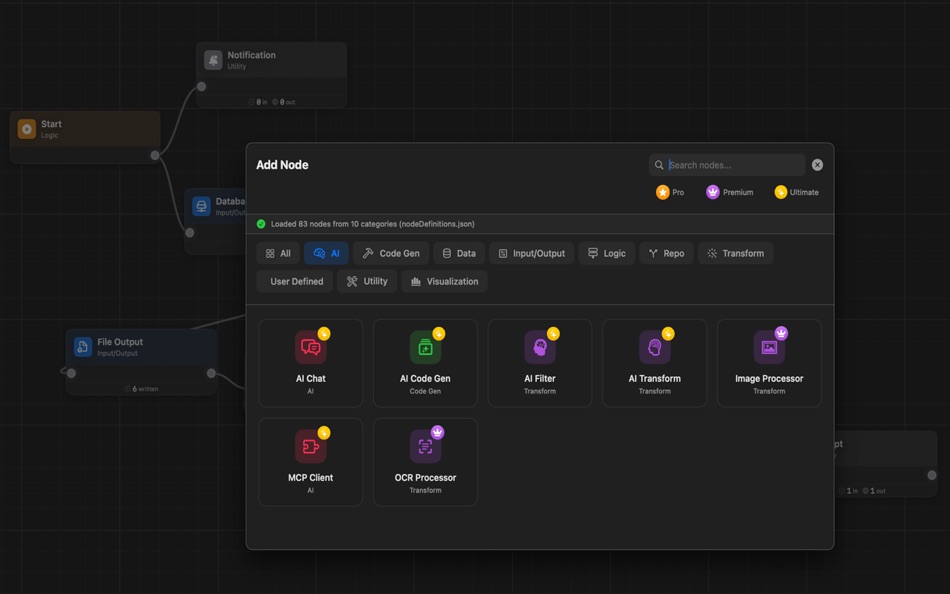The image size is (950, 594).
Task: Click the Ultimate badge on AI Transform card
Action: pyautogui.click(x=668, y=333)
